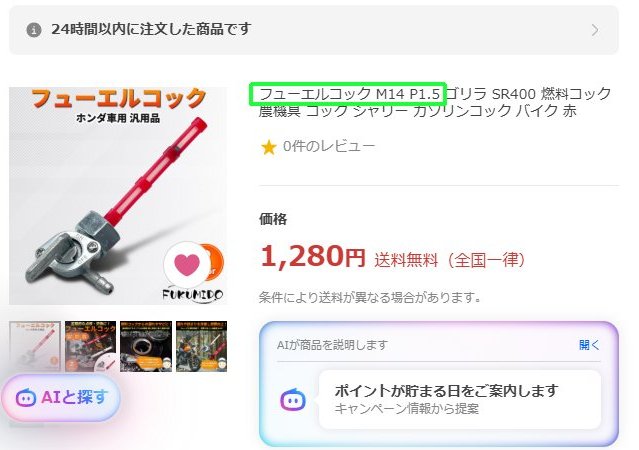The width and height of the screenshot is (639, 450).
Task: Click the 24時間以内に注文した商品です banner
Action: [x=314, y=30]
